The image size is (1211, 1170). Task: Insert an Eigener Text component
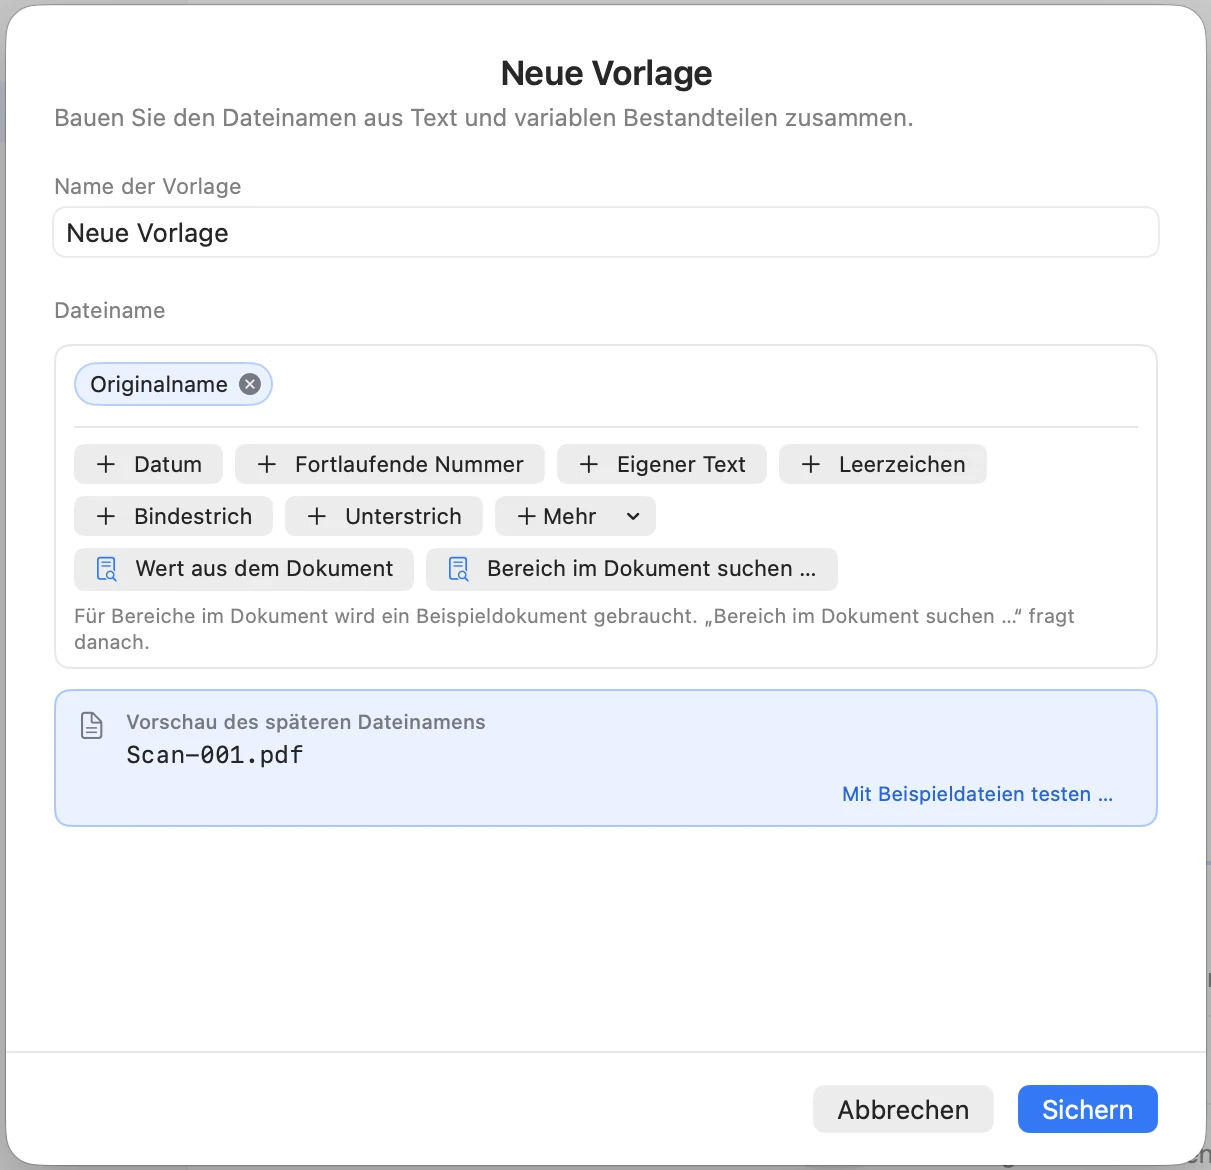[662, 464]
